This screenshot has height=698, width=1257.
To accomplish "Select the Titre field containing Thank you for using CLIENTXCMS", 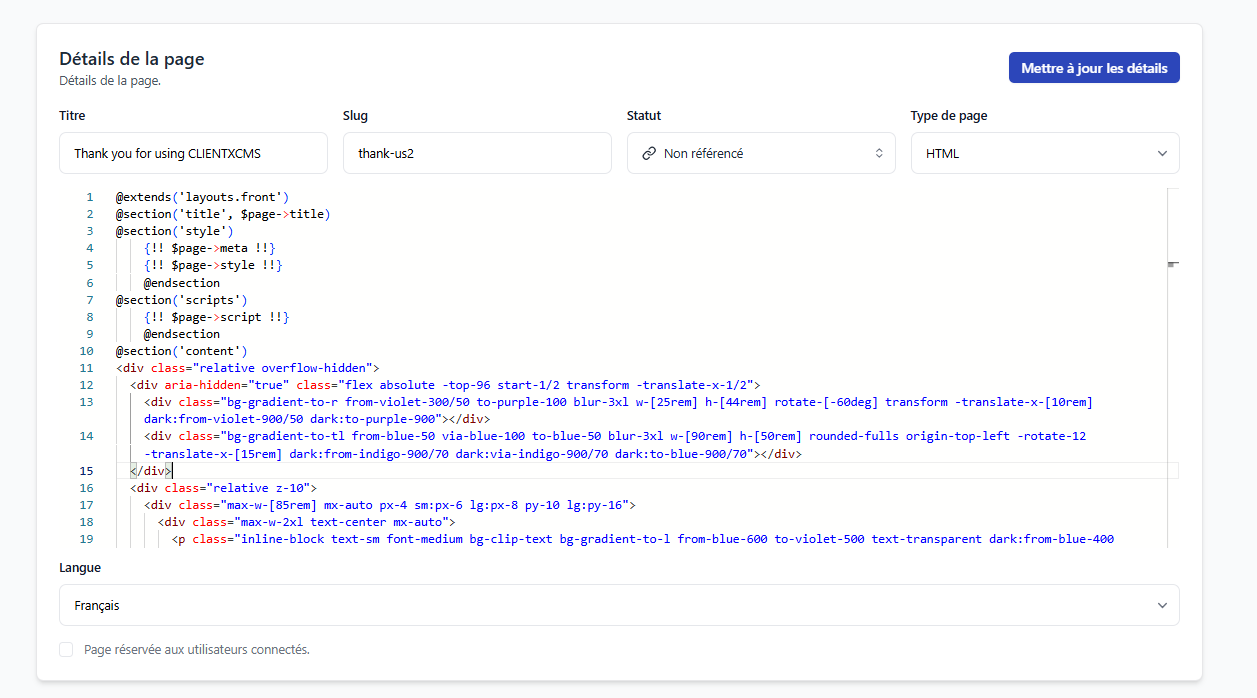I will pos(193,152).
